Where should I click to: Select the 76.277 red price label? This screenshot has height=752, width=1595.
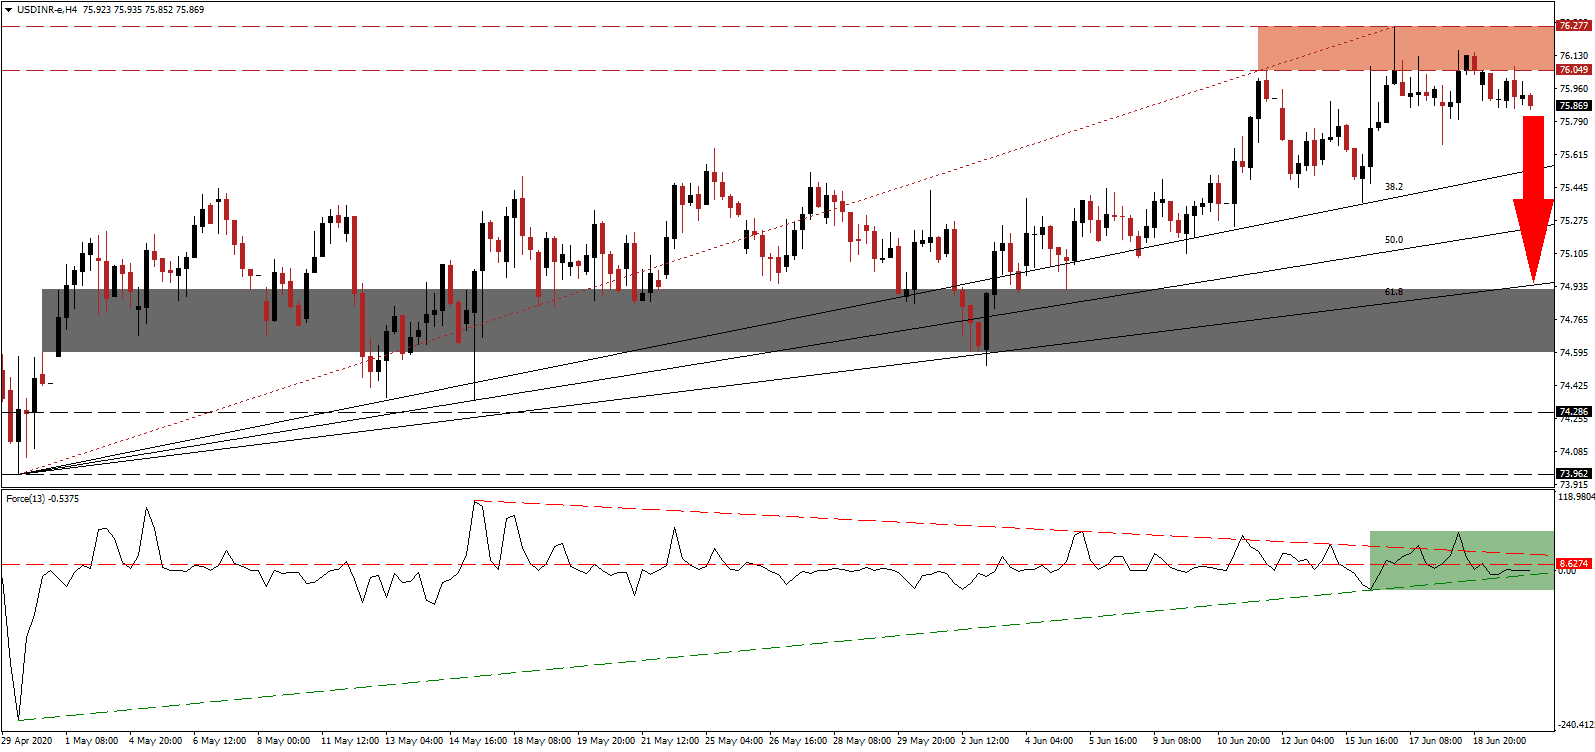coord(1573,26)
